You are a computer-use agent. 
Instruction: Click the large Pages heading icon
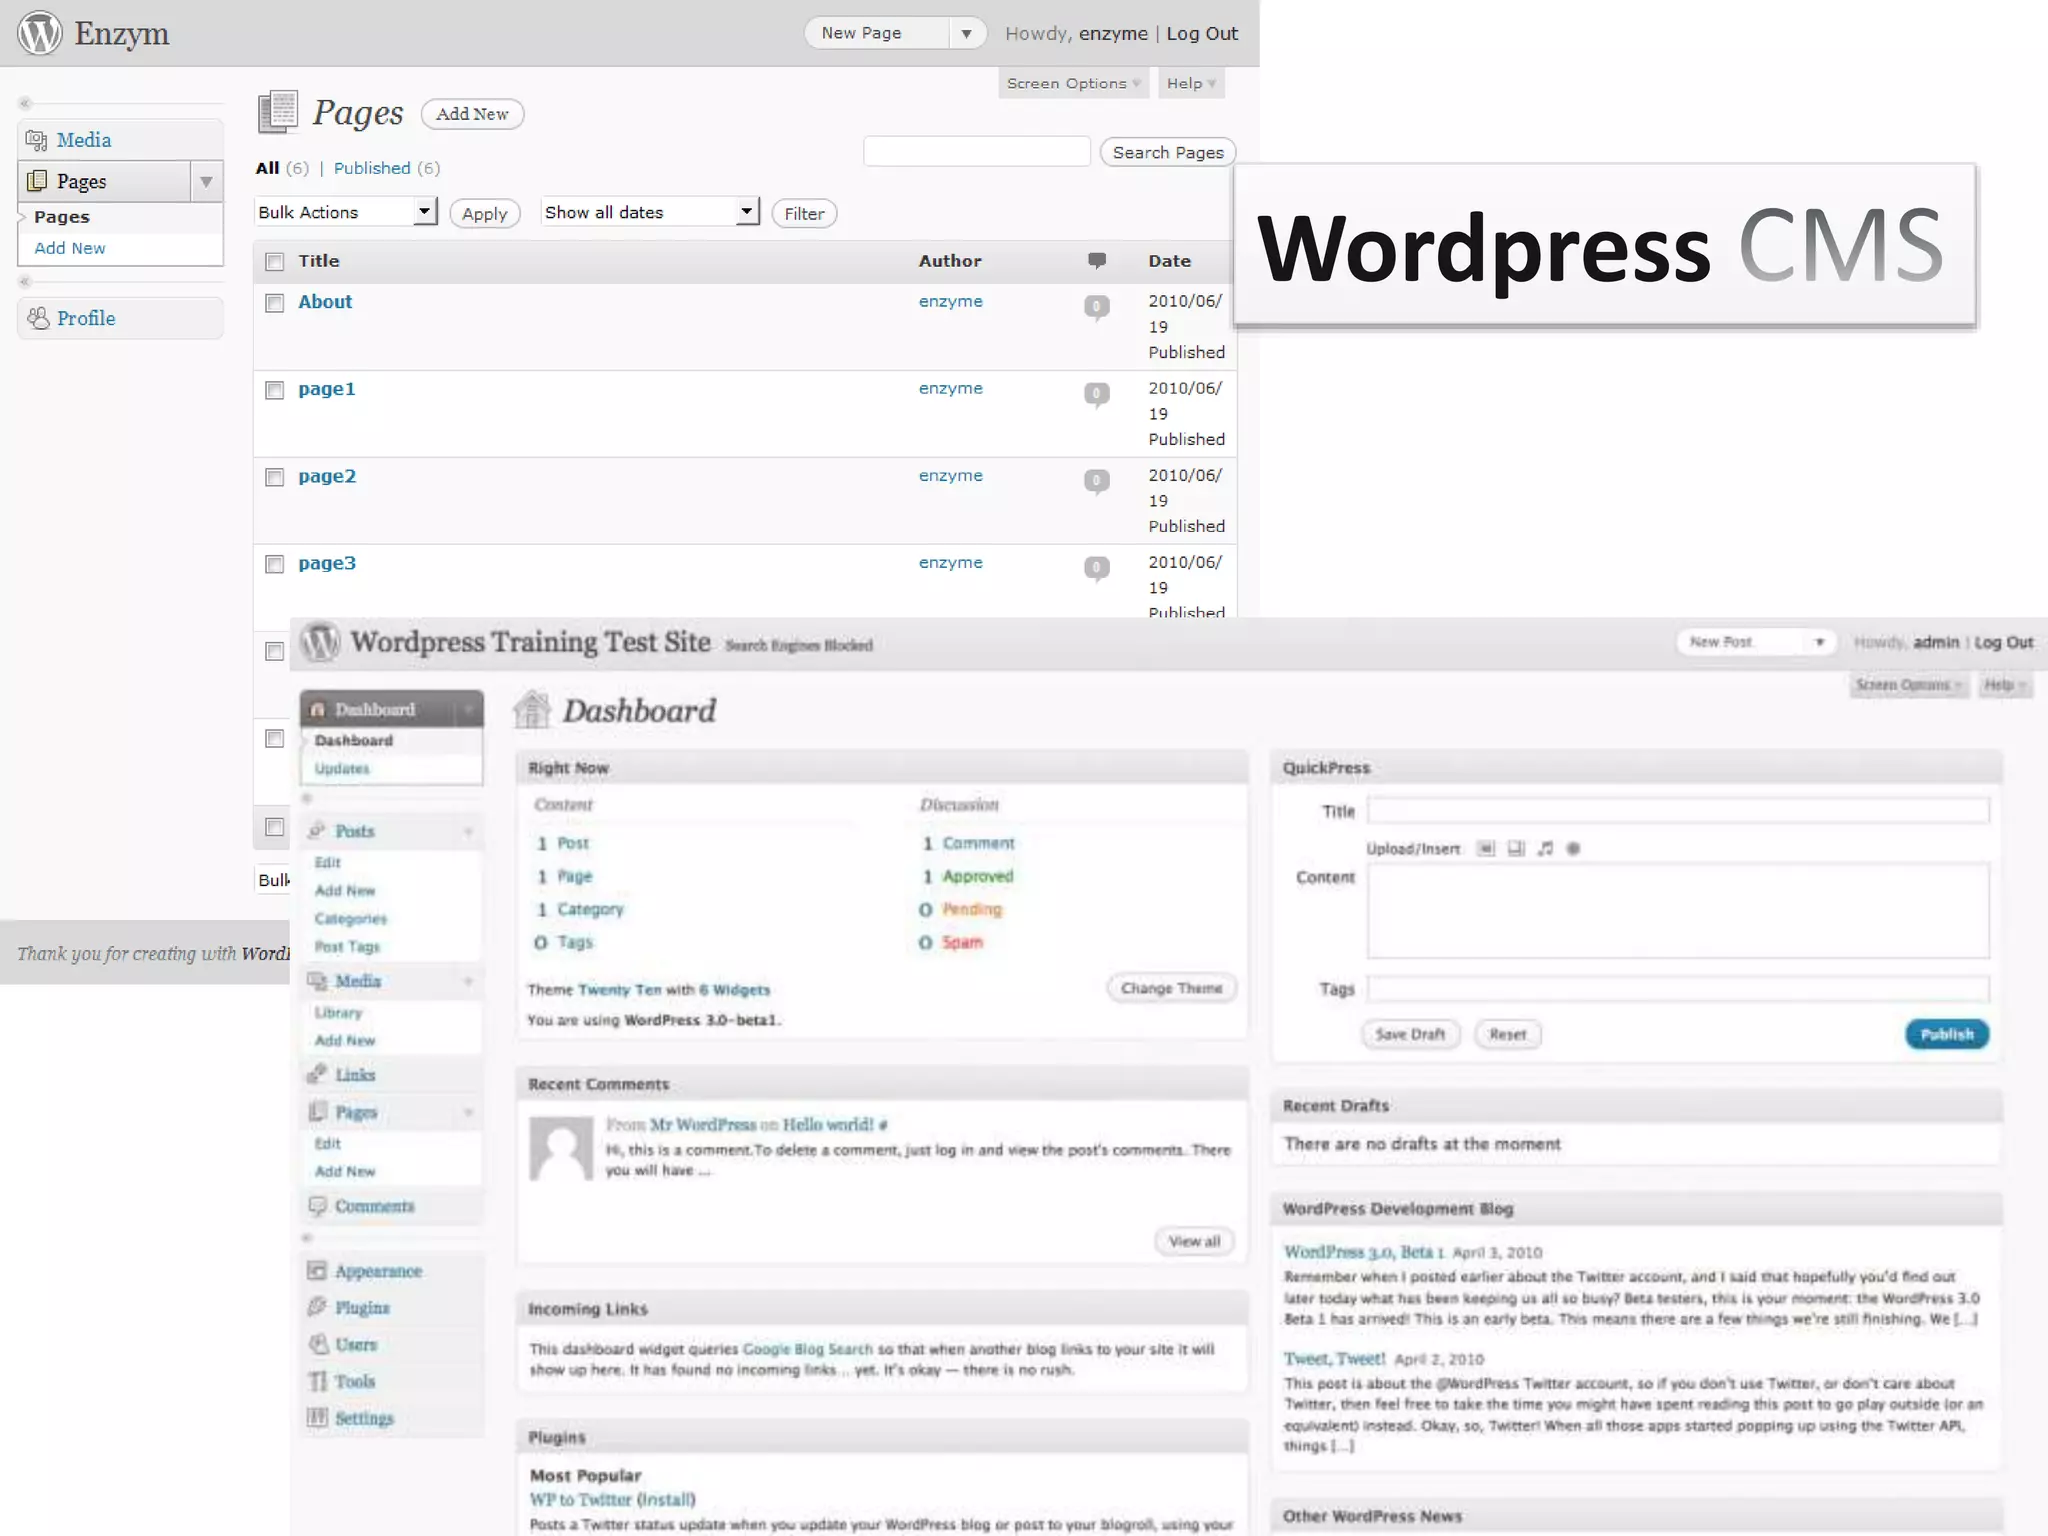(x=278, y=112)
